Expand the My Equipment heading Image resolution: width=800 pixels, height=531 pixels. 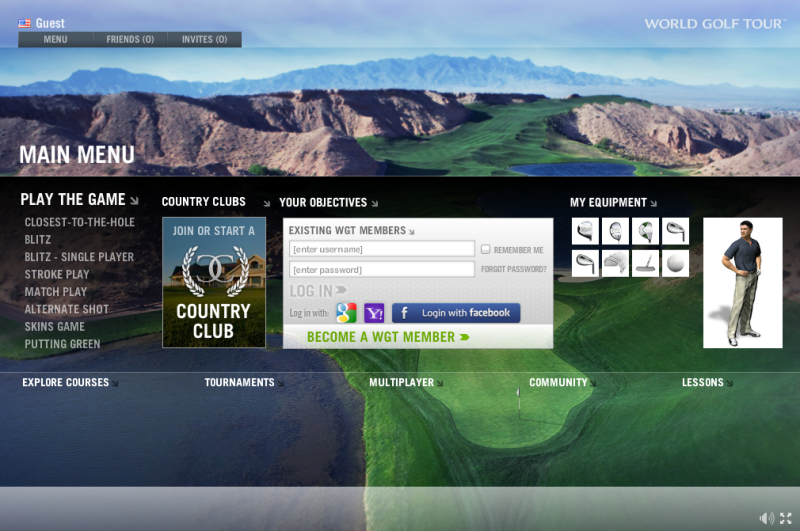[613, 203]
